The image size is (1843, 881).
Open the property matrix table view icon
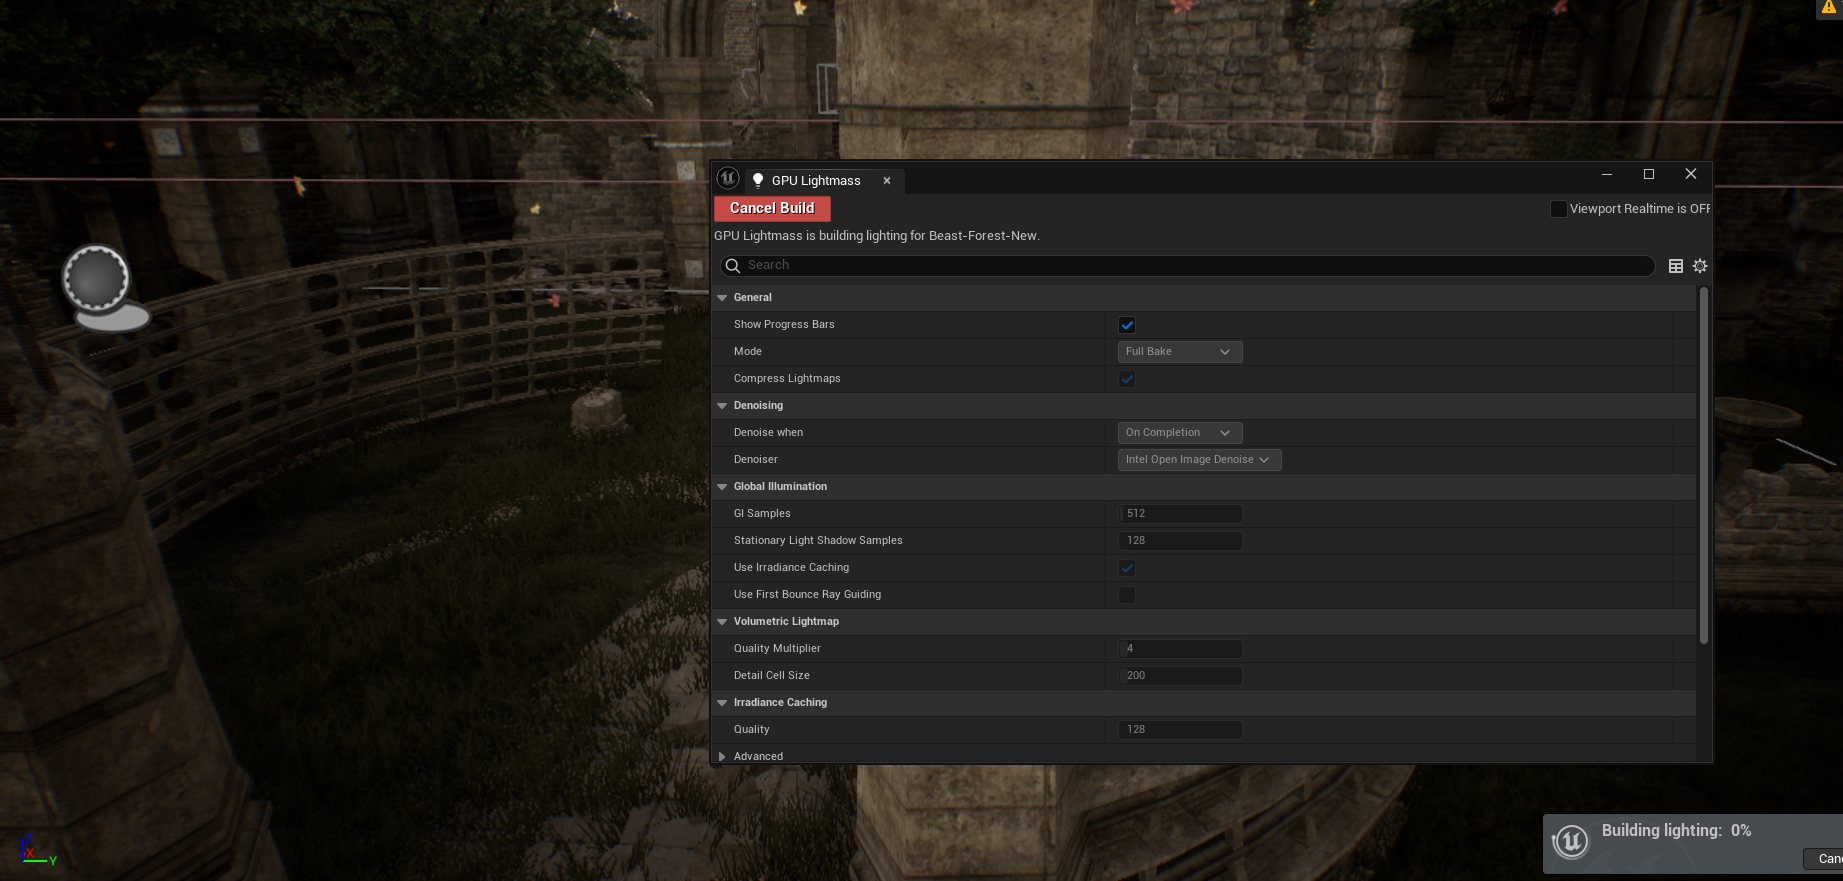pyautogui.click(x=1676, y=266)
